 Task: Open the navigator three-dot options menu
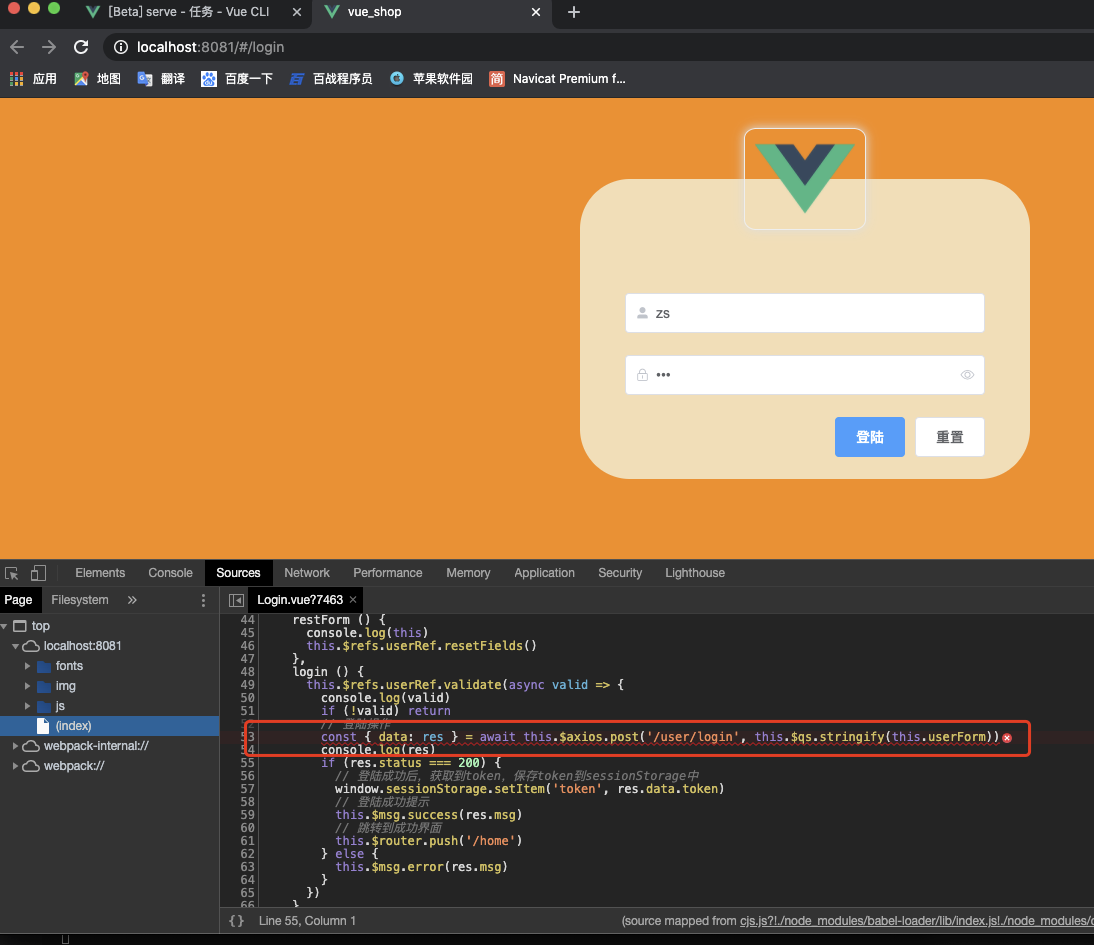(x=203, y=600)
